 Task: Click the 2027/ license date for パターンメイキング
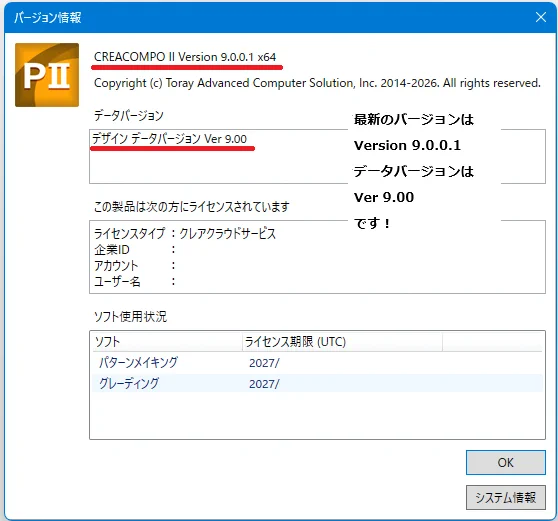click(264, 363)
